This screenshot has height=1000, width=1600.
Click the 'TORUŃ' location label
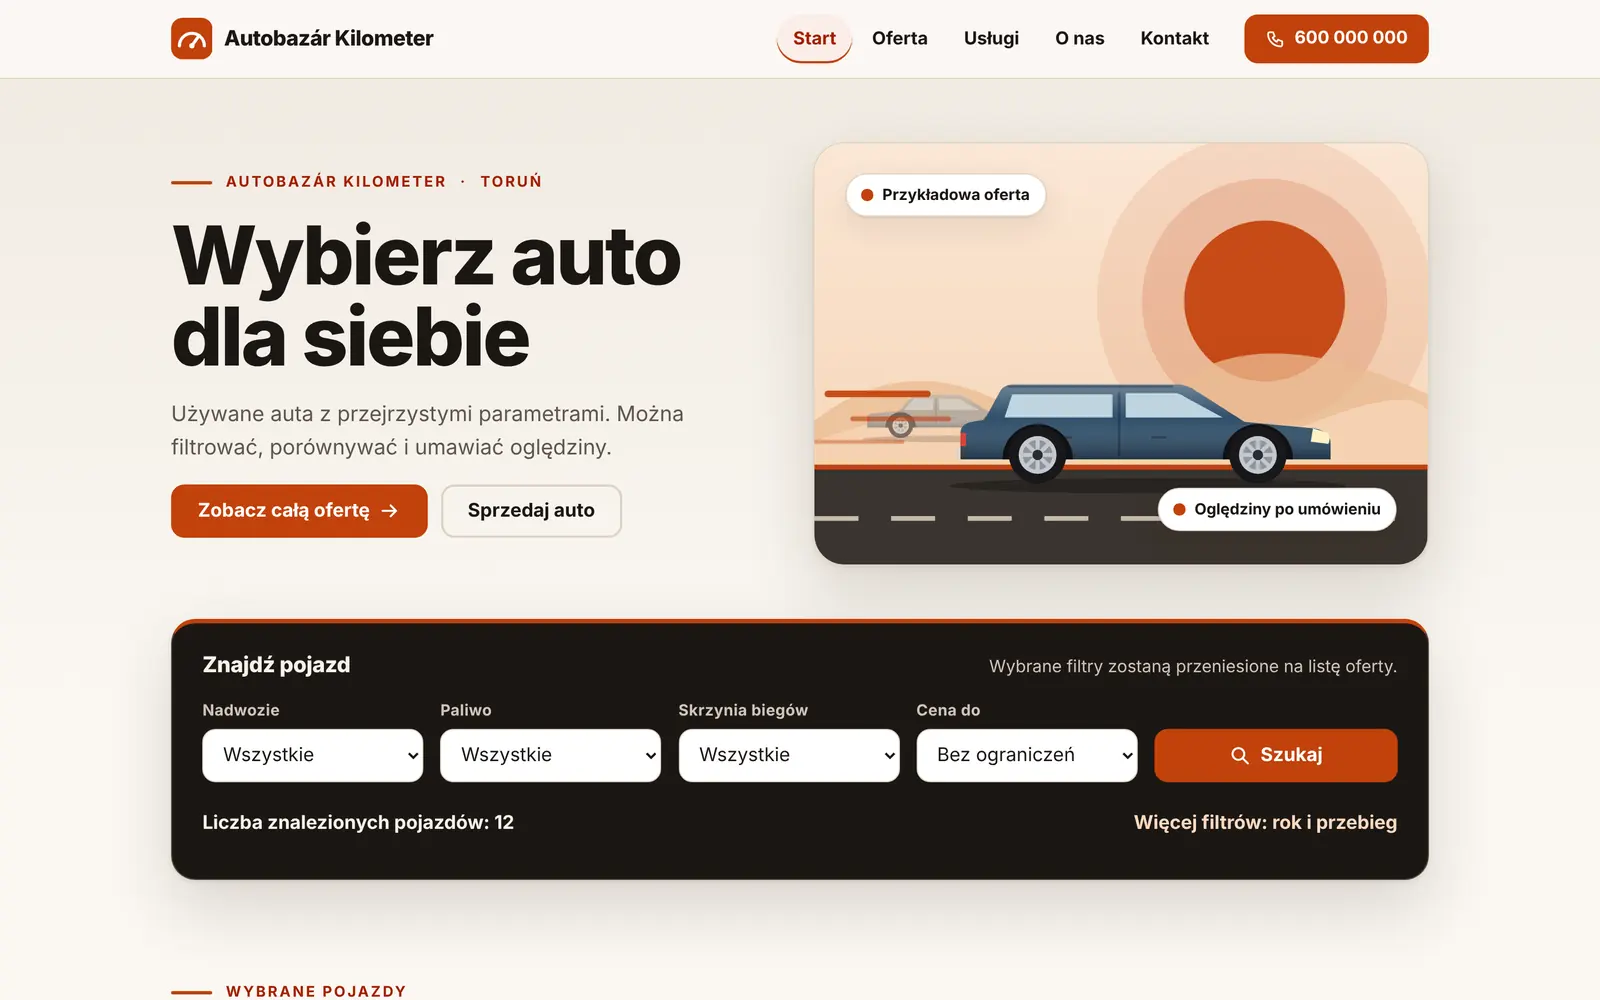pyautogui.click(x=511, y=181)
